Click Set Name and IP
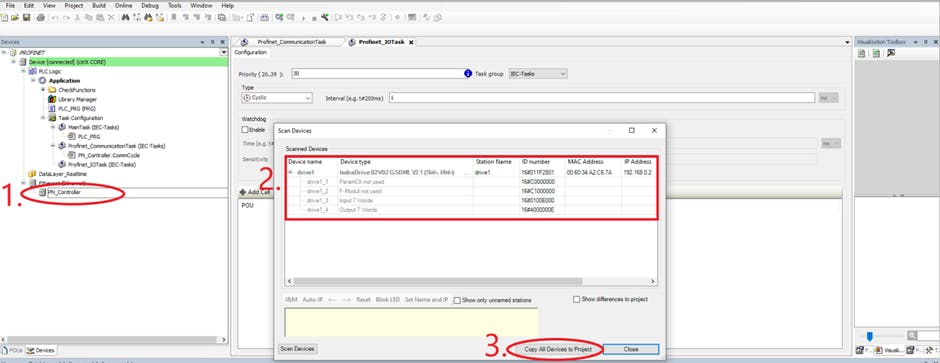Image resolution: width=940 pixels, height=363 pixels. 426,300
